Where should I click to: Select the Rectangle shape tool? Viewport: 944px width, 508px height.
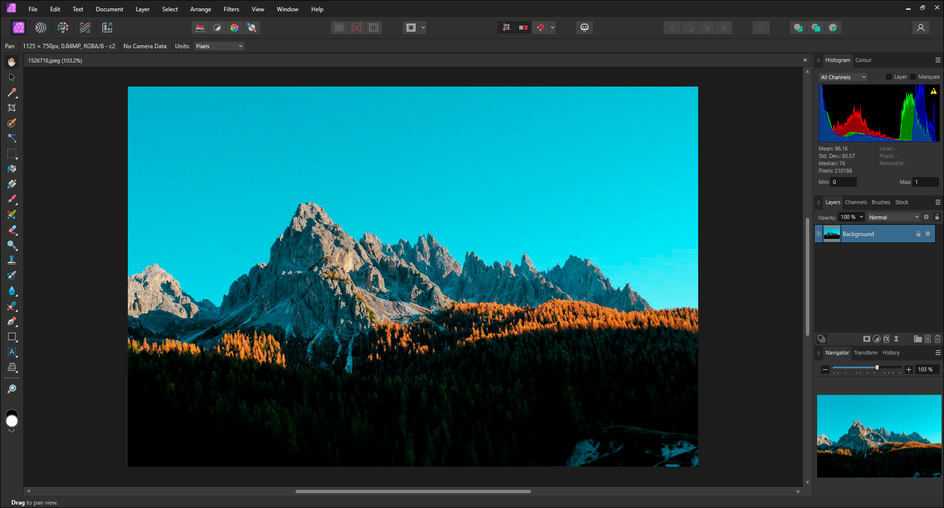11,337
